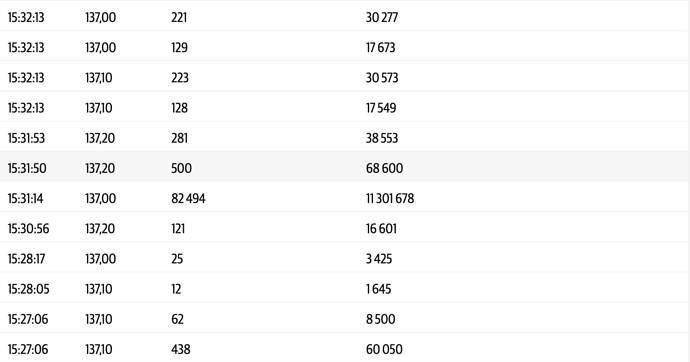690x362 pixels.
Task: Click the 82 494 volume cell
Action: coord(188,198)
